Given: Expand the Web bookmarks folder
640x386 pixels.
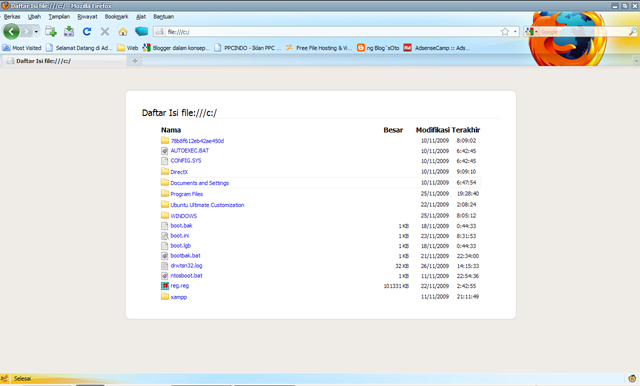Looking at the screenshot, I should [x=127, y=48].
